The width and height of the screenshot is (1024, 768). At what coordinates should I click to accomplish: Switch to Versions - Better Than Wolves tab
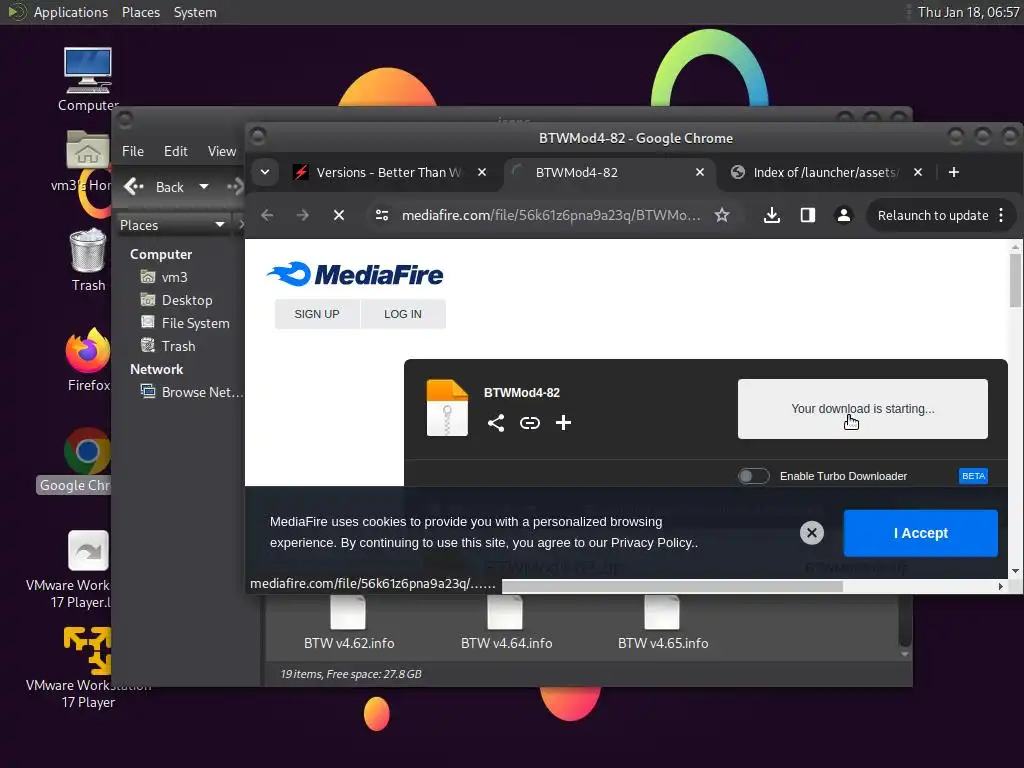[x=389, y=172]
